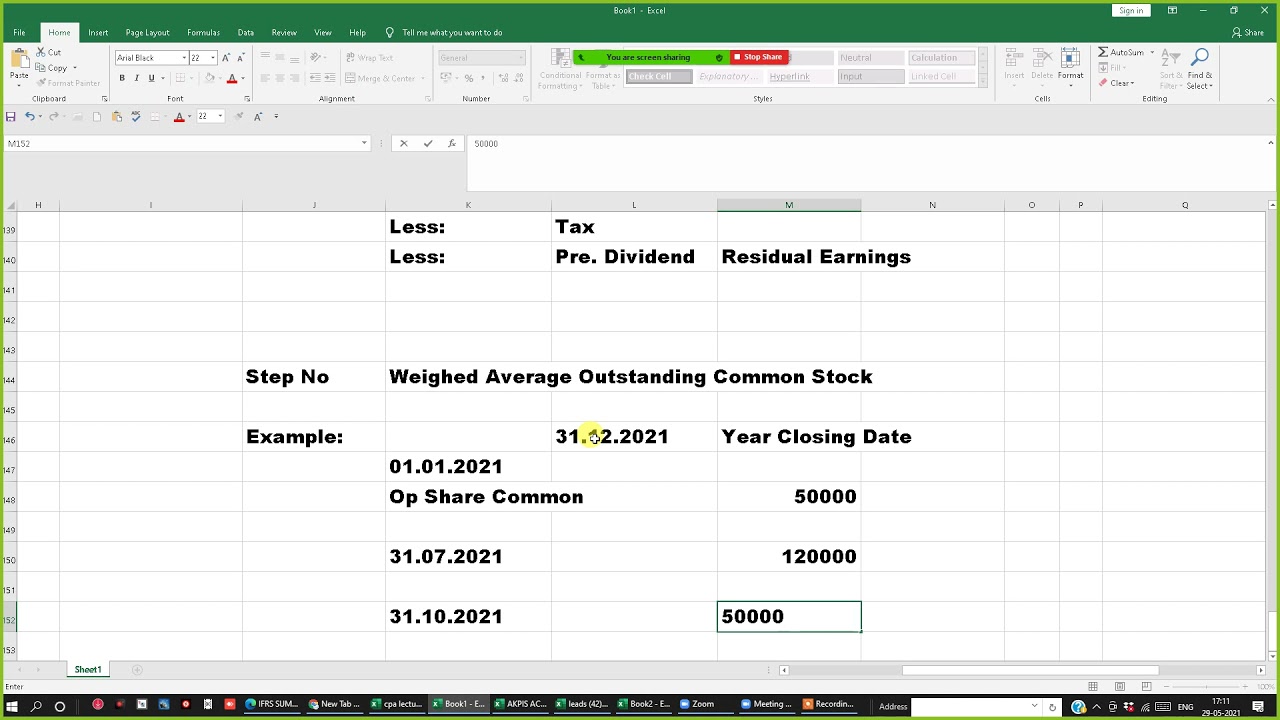Switch to the Page Layout tab
This screenshot has height=720, width=1280.
[147, 32]
